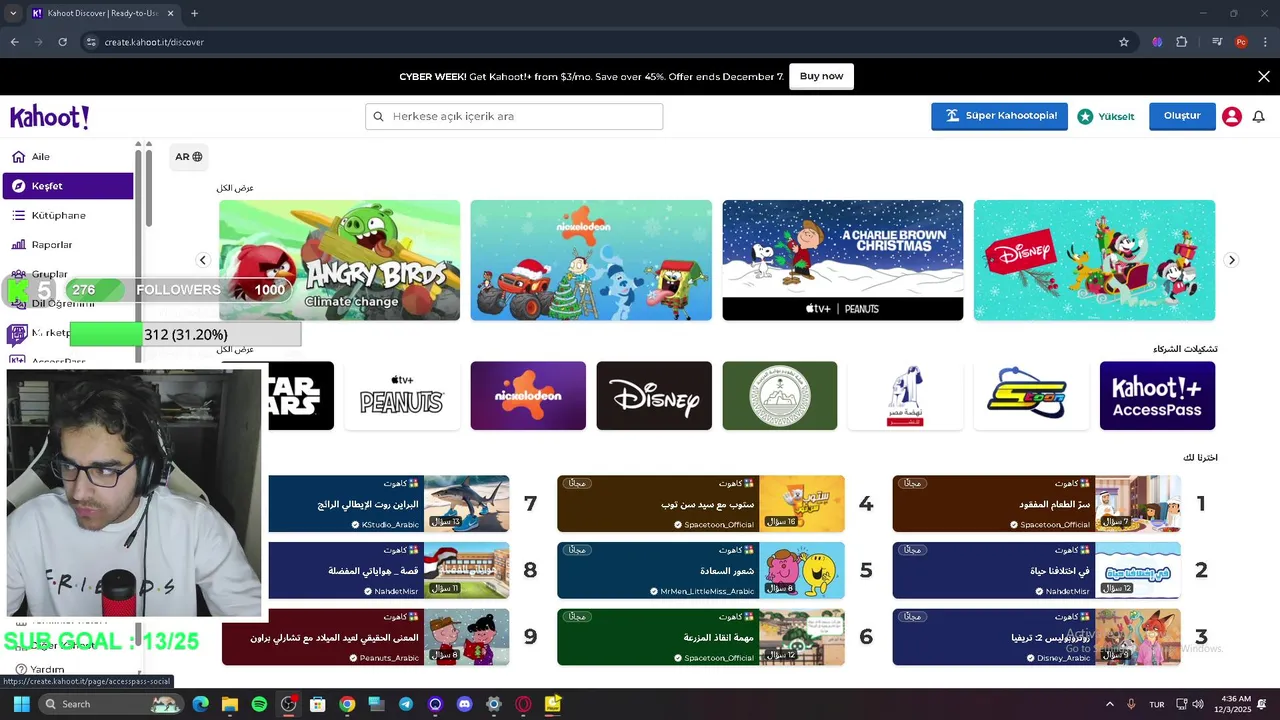Open the Chrome three-dot menu
The width and height of the screenshot is (1280, 720).
[1266, 42]
